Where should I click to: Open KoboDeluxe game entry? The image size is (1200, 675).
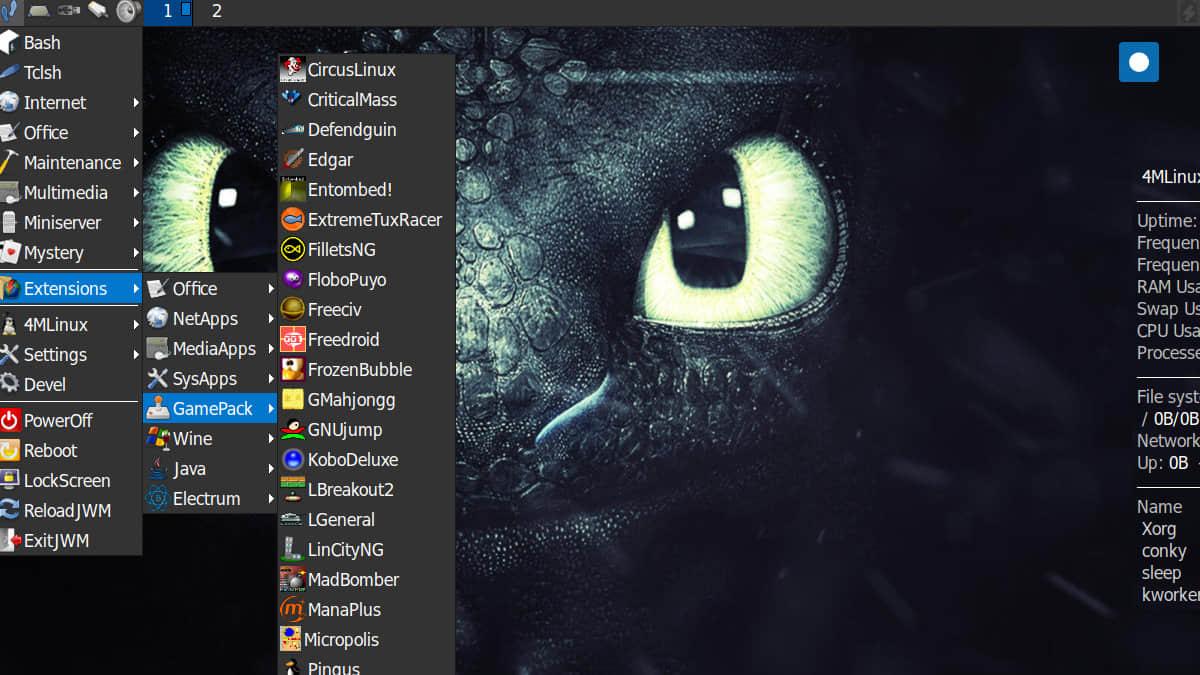coord(352,460)
